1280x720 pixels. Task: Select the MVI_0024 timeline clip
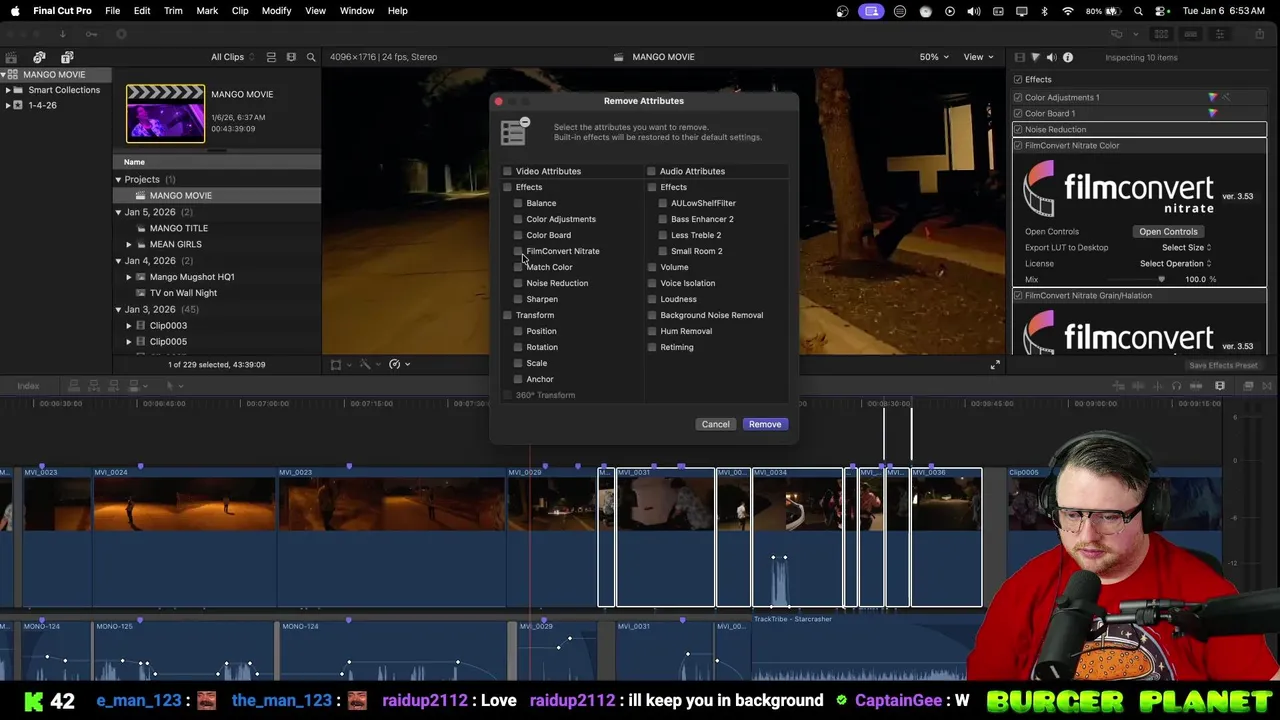tap(184, 537)
